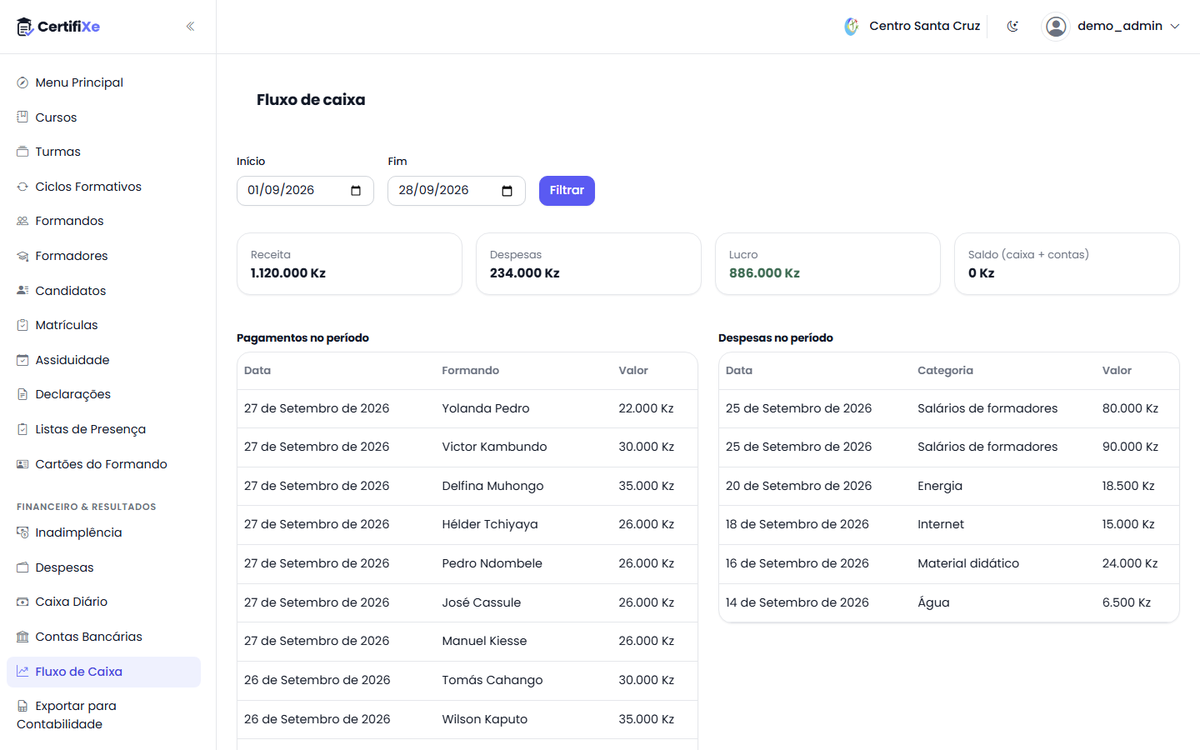Toggle dark mode moon icon
Viewport: 1200px width, 750px height.
coord(1013,27)
